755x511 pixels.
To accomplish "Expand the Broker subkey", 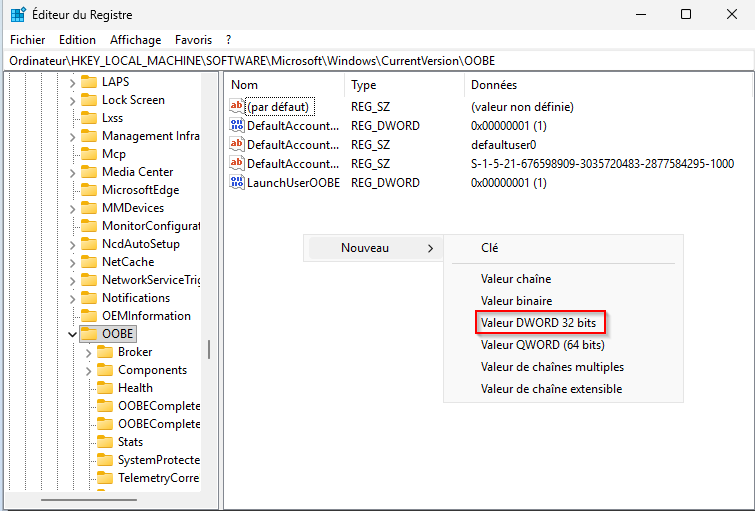I will 88,352.
